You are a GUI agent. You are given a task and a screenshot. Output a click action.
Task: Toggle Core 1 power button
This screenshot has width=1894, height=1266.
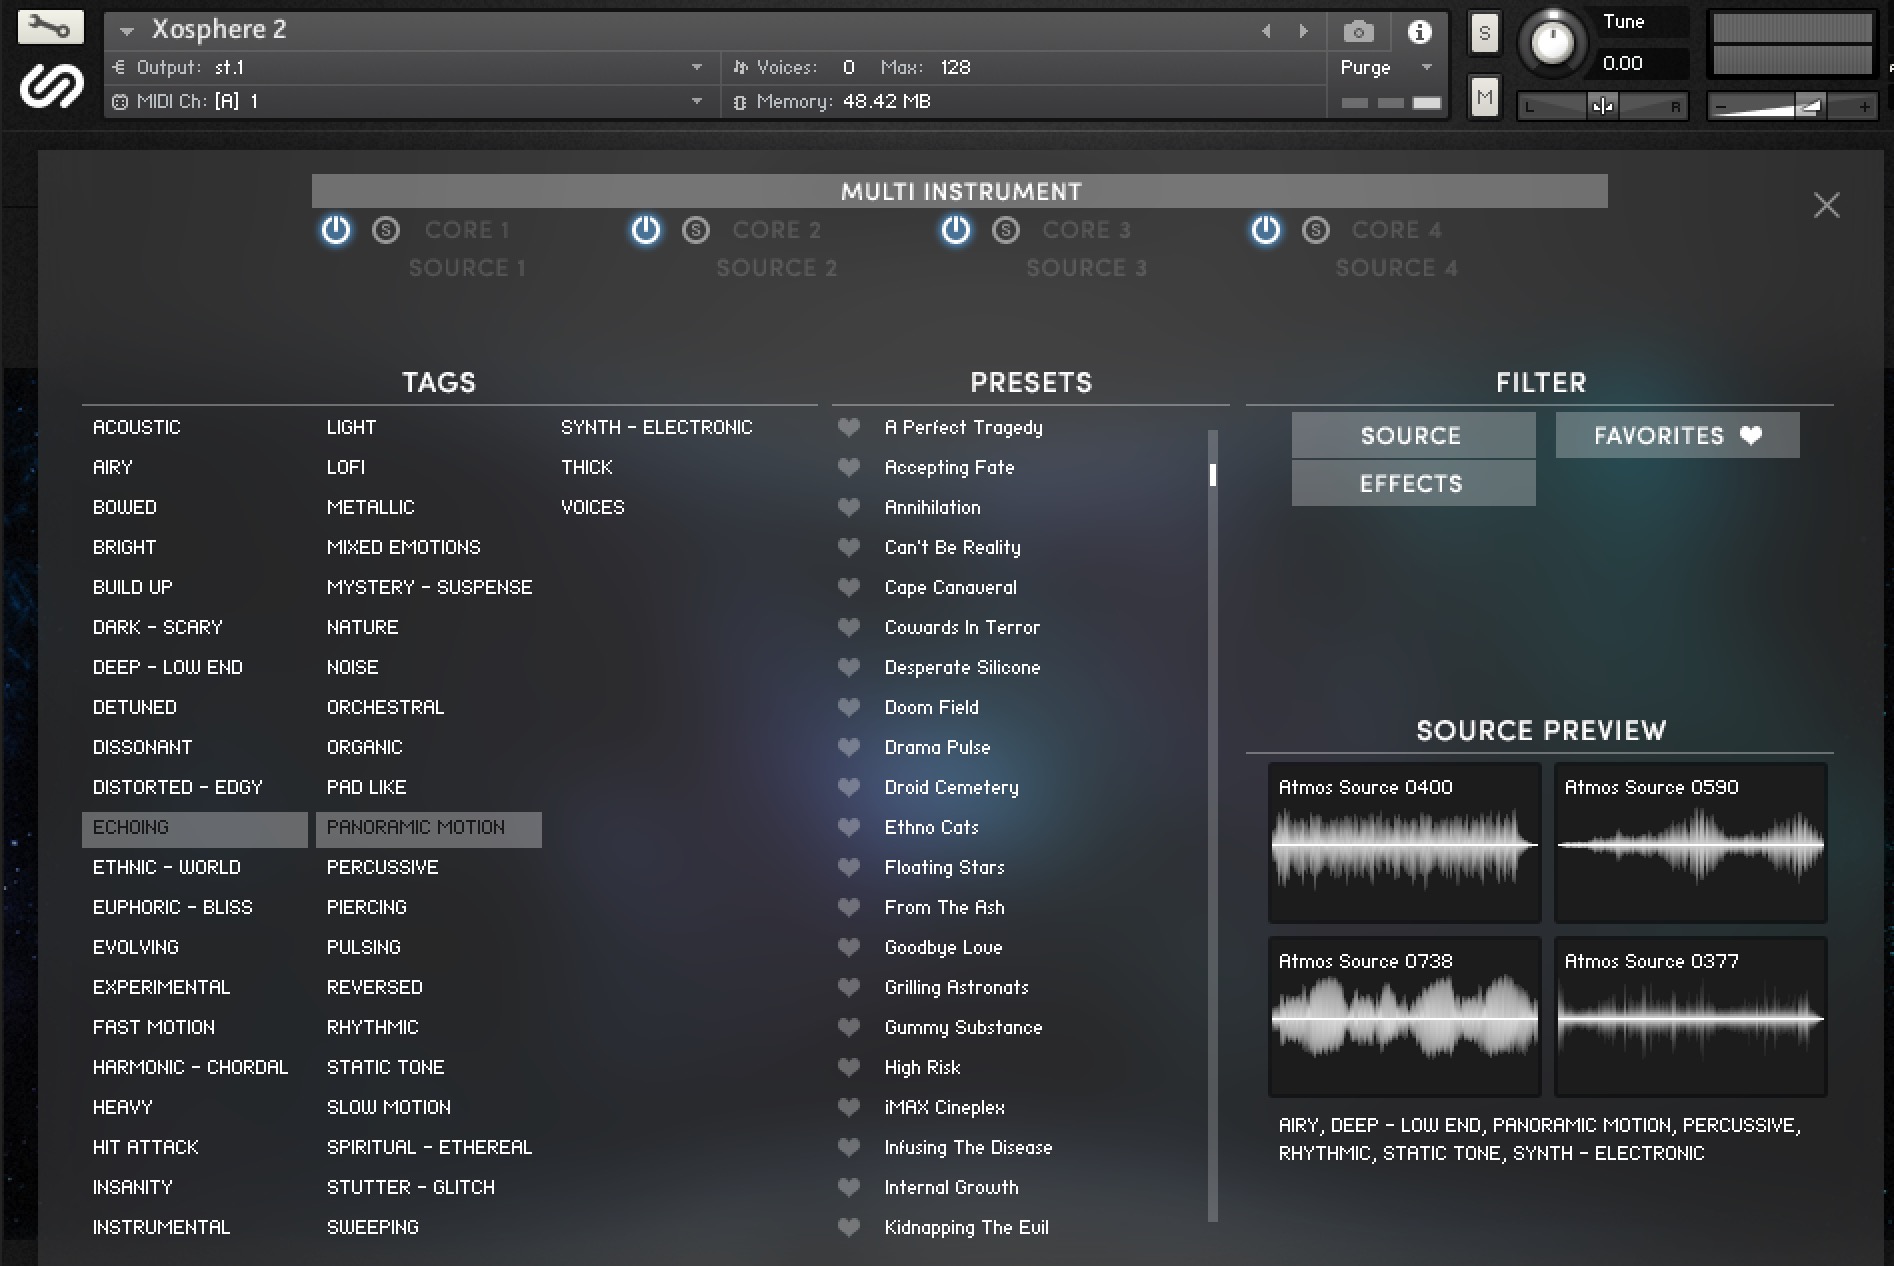pyautogui.click(x=336, y=230)
